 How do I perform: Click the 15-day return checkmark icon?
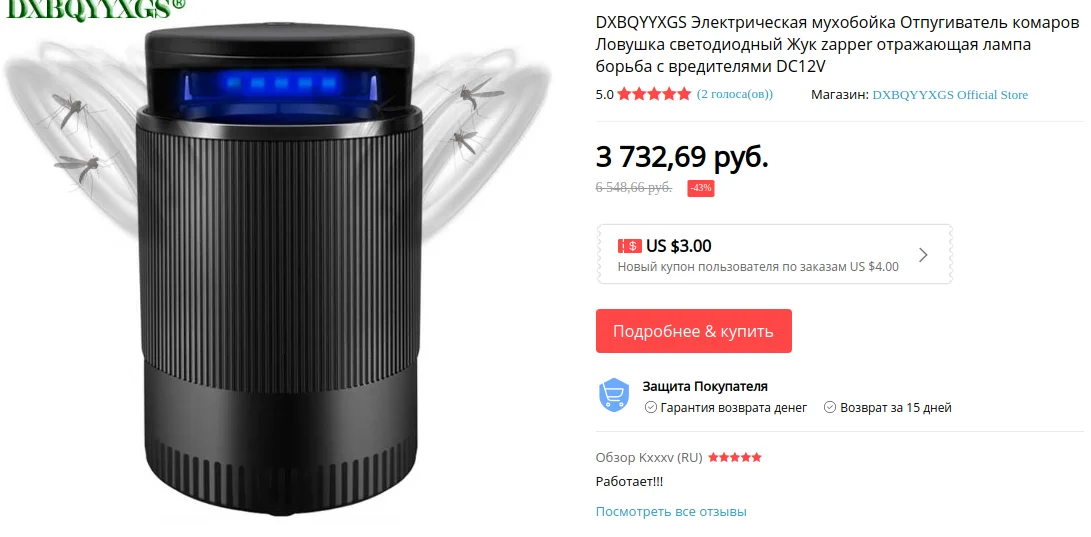pos(829,408)
